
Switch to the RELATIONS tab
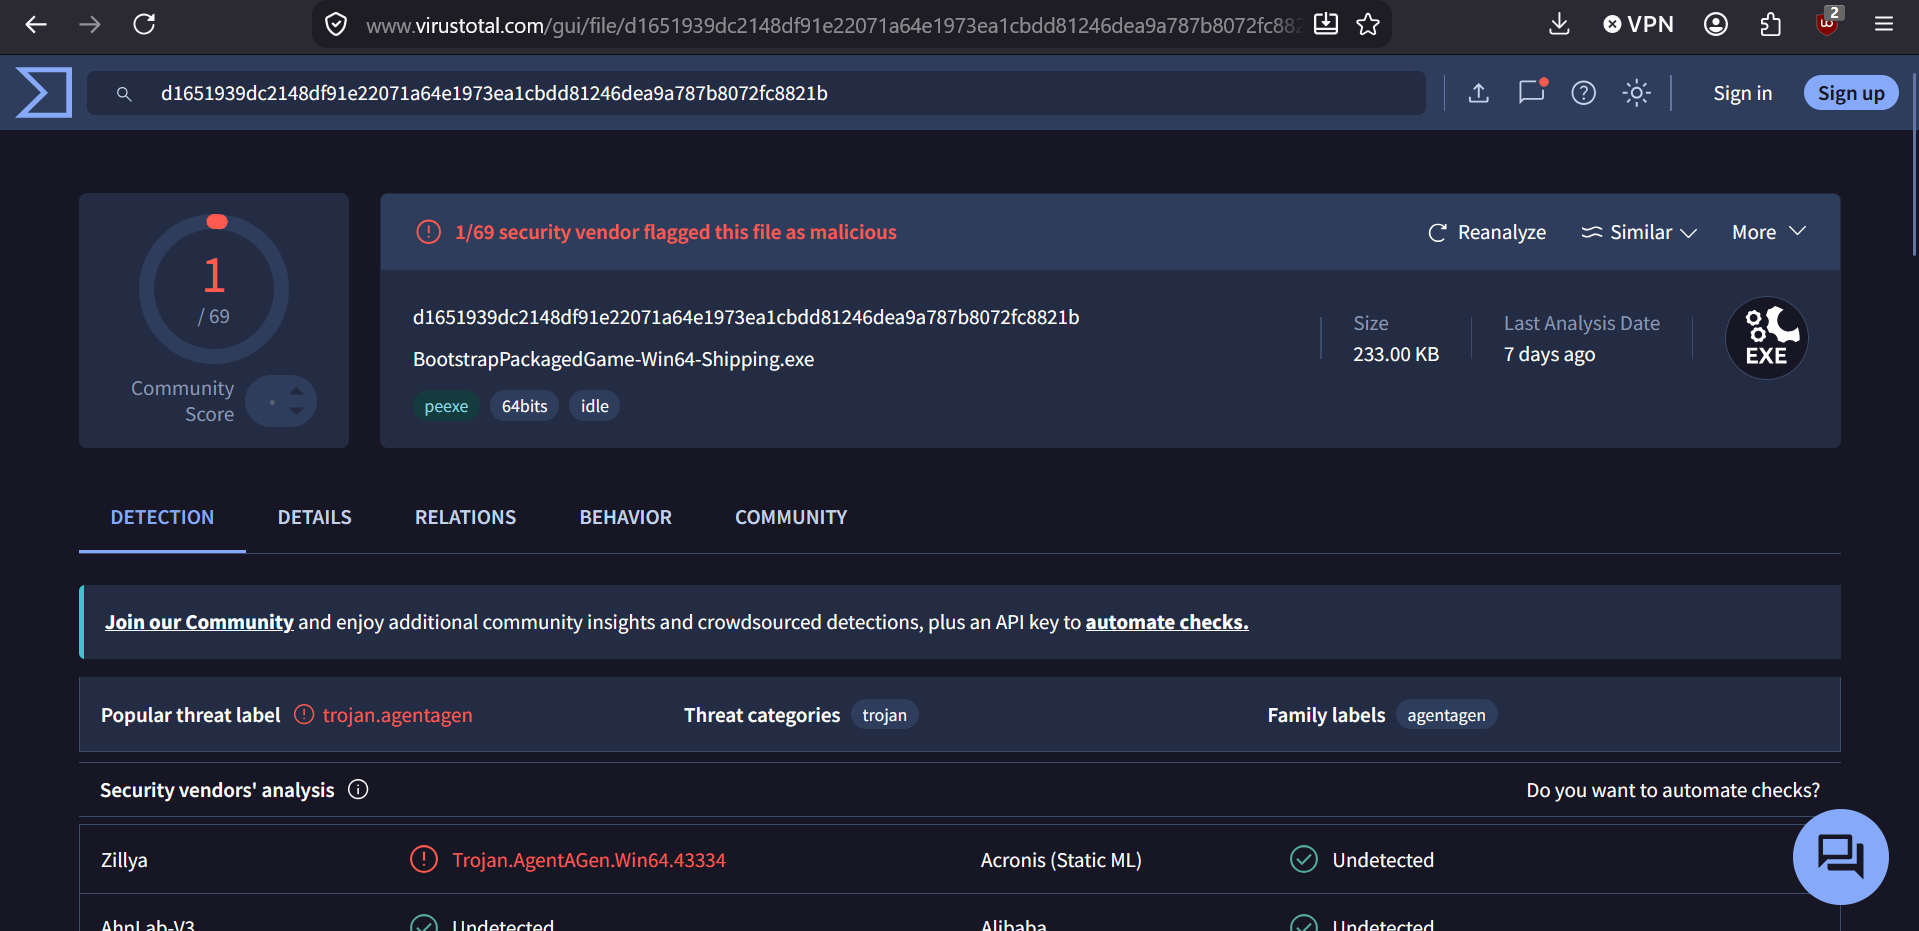pyautogui.click(x=466, y=517)
